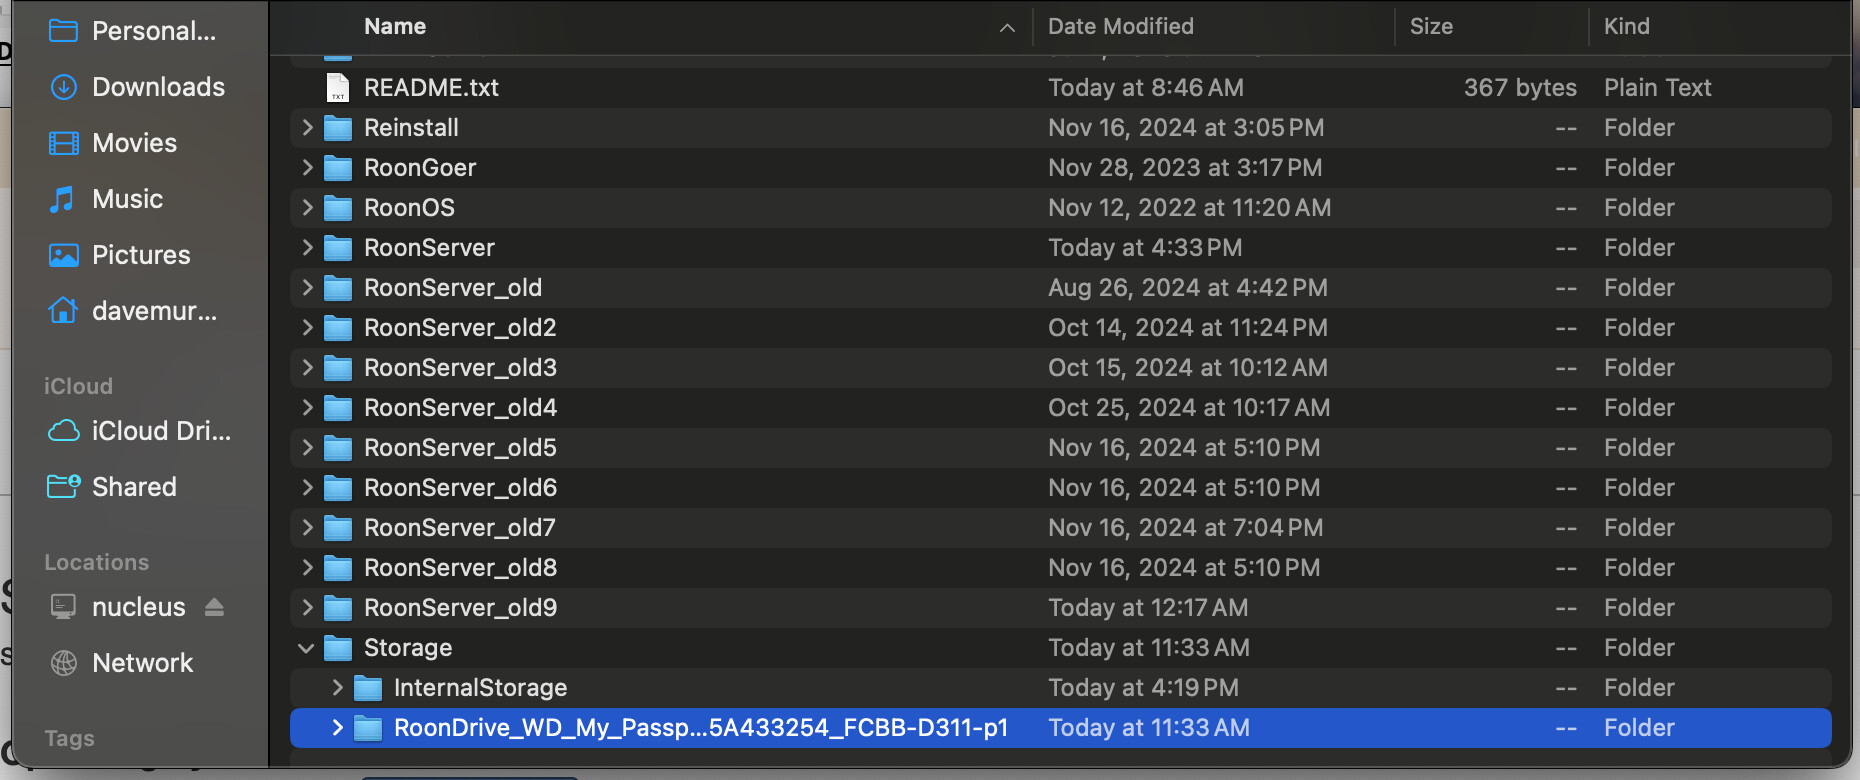Select the RoonServer_old4 row

1060,408
